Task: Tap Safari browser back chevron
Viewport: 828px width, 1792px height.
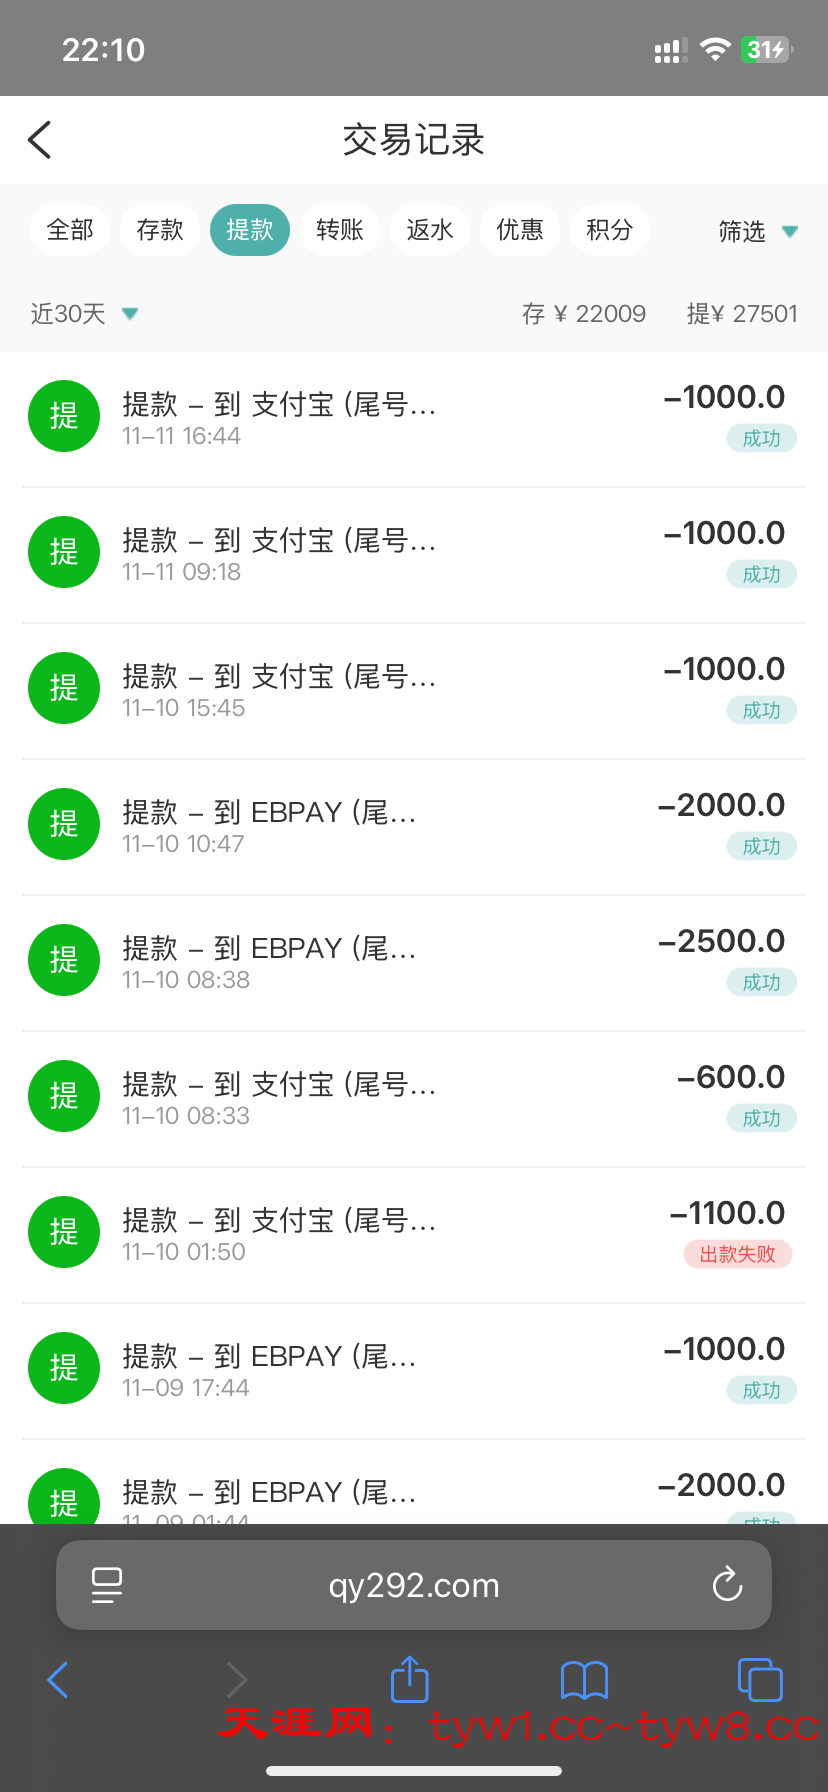Action: (x=58, y=1679)
